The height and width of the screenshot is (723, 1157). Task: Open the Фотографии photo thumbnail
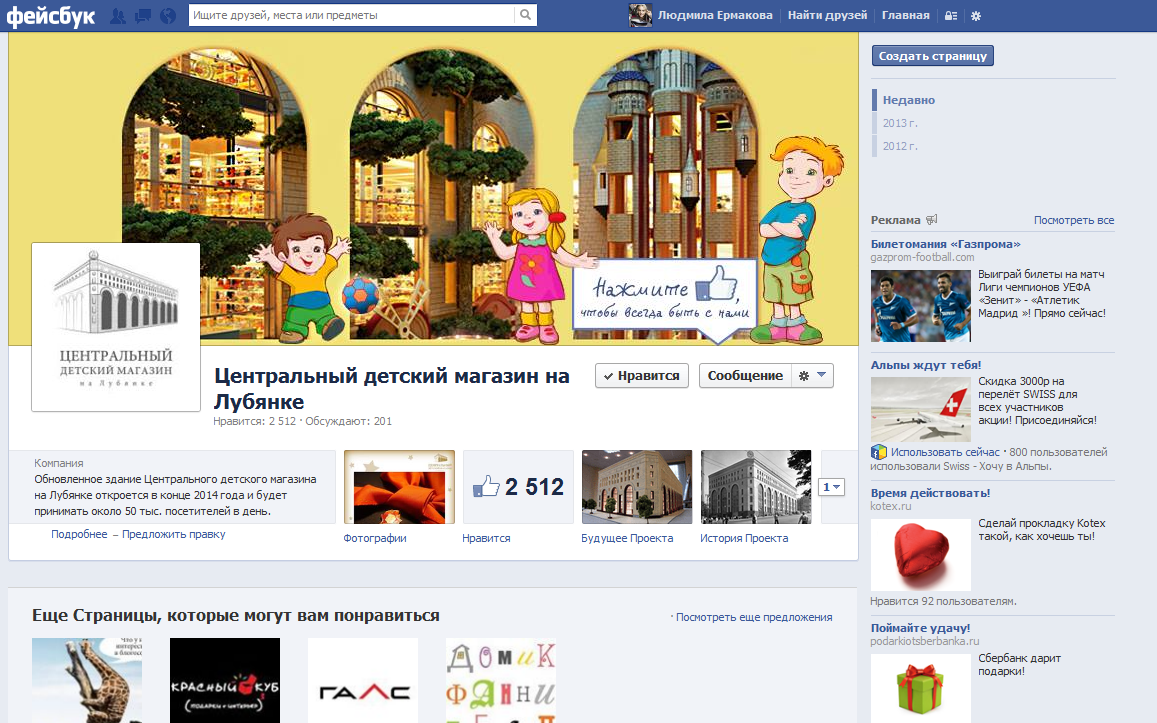[399, 487]
